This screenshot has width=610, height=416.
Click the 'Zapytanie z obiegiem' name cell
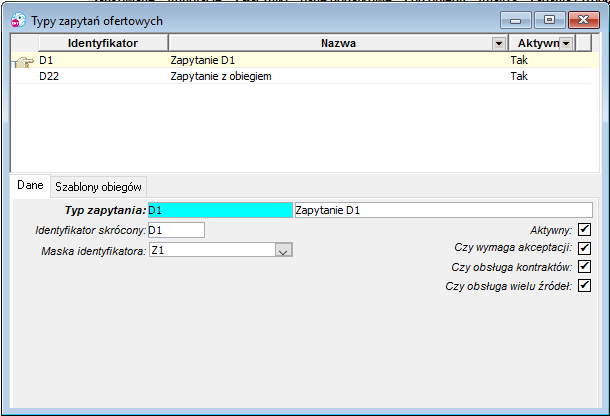pyautogui.click(x=221, y=76)
